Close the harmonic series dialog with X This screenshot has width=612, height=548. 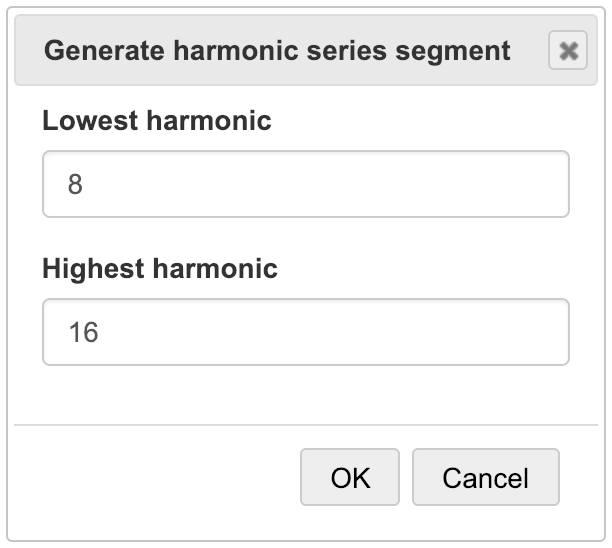pos(568,51)
